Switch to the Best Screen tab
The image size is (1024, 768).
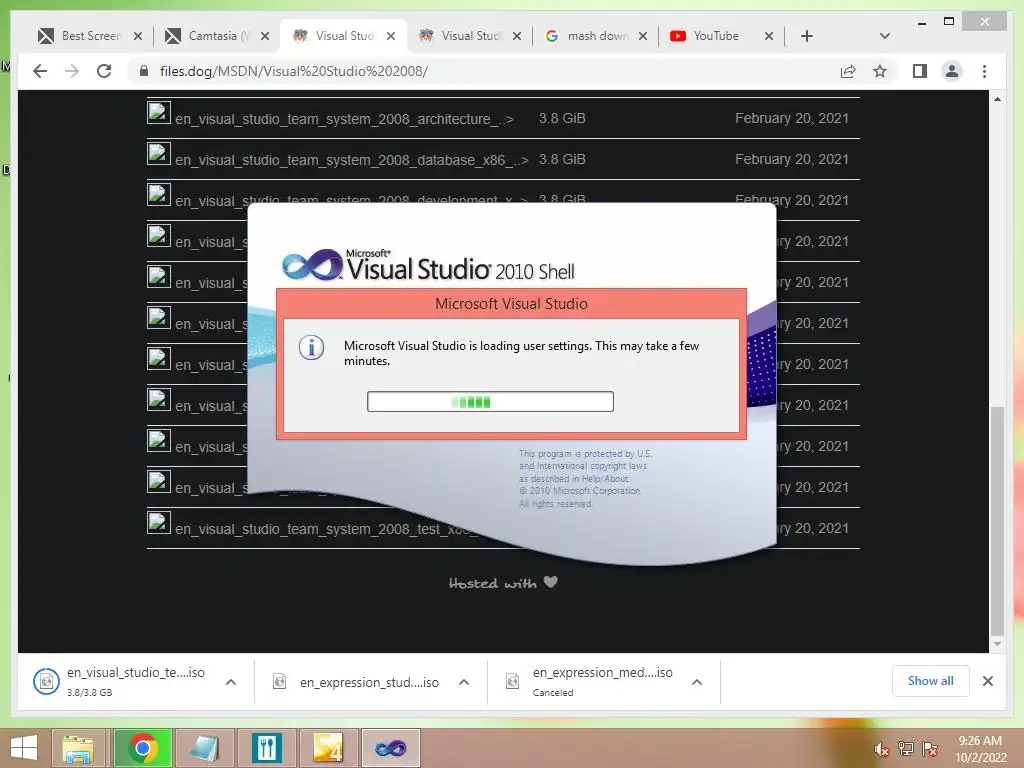coord(90,36)
